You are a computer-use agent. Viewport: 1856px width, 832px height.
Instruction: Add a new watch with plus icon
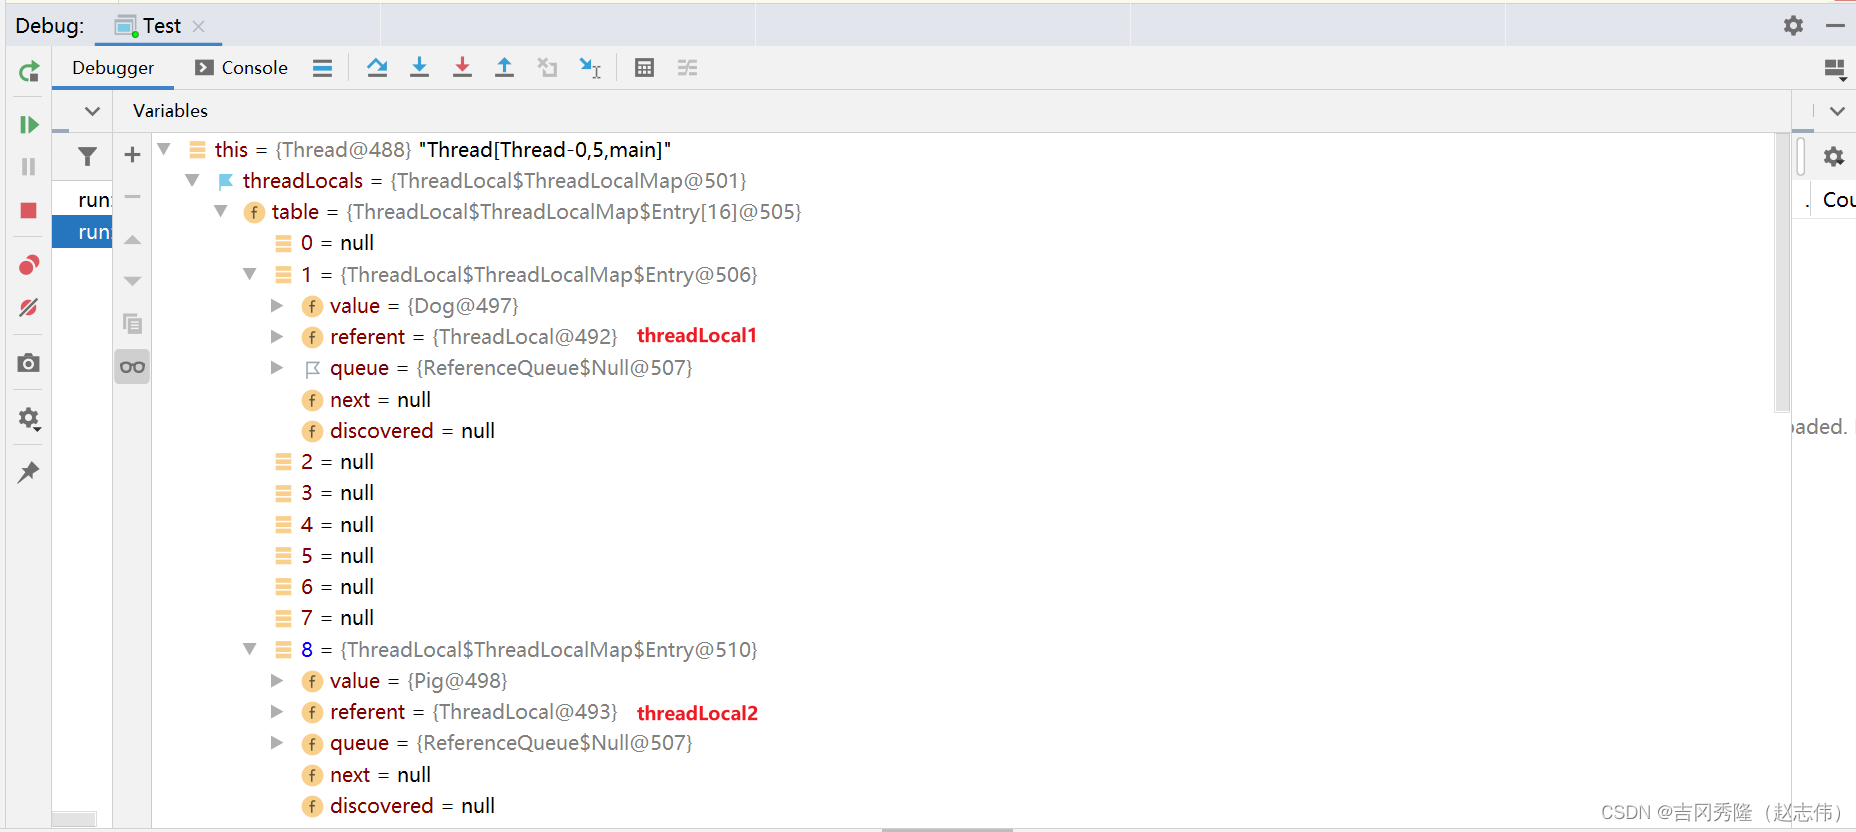[x=132, y=155]
